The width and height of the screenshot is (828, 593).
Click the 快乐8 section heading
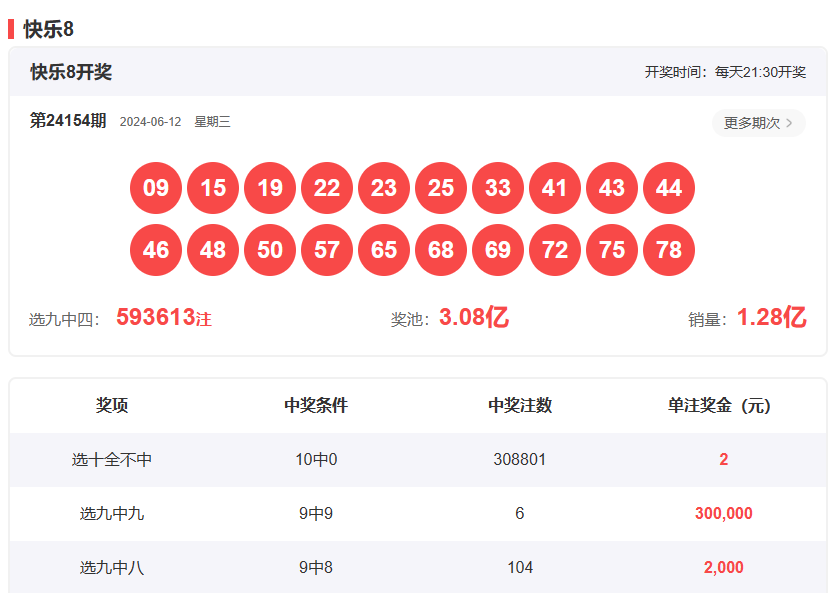point(49,29)
